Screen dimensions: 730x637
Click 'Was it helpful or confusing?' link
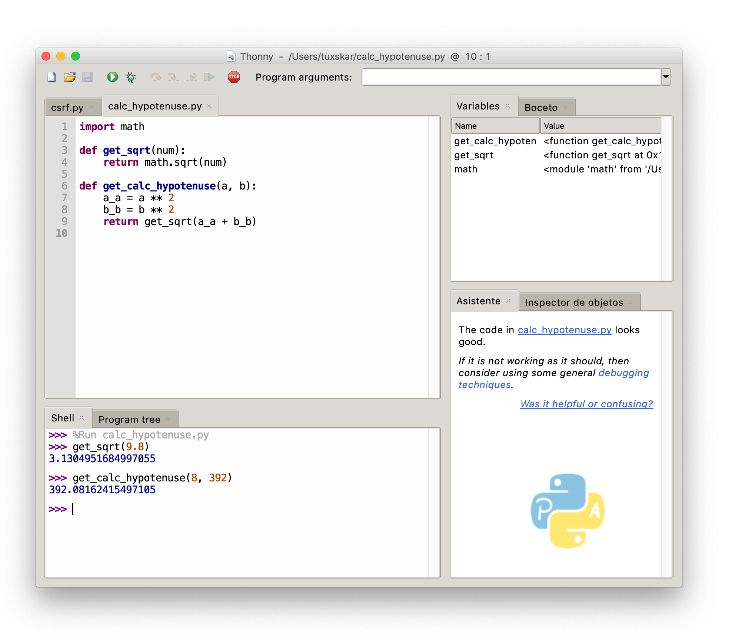(587, 404)
